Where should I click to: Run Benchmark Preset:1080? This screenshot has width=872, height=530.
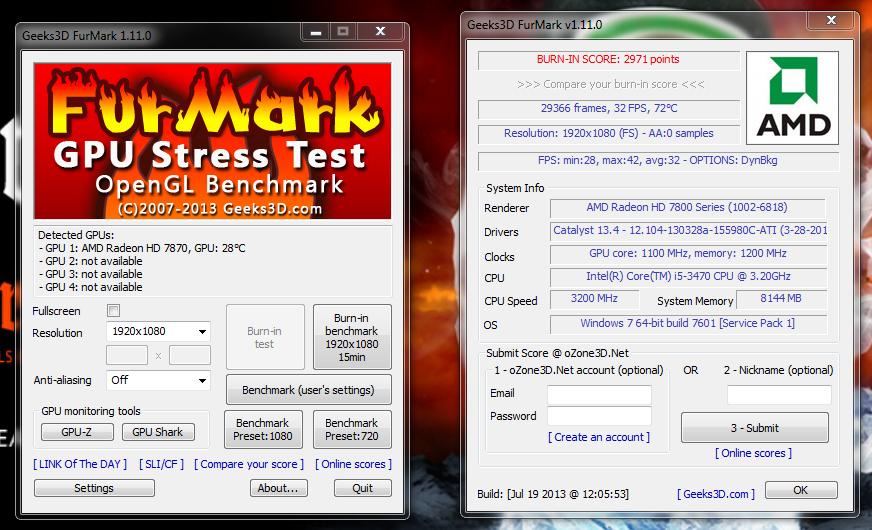263,429
